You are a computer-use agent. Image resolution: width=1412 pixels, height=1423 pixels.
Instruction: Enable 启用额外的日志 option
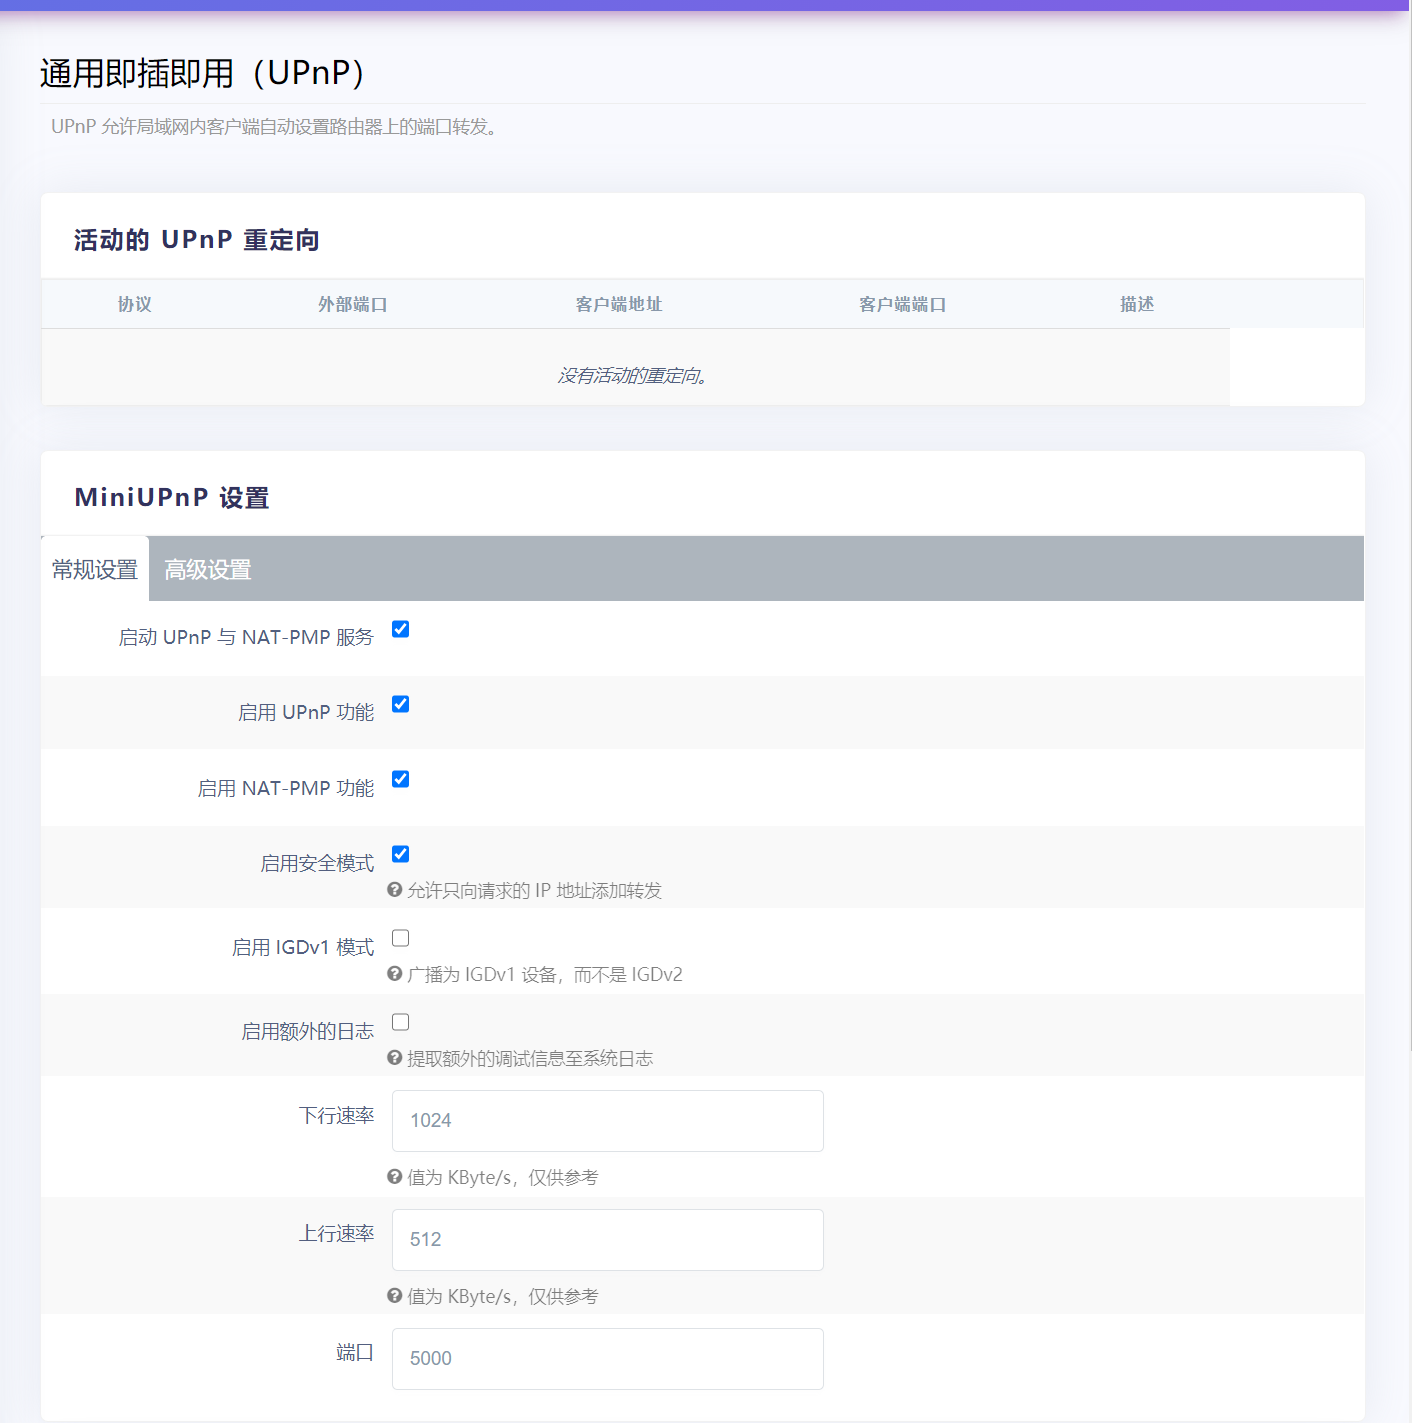pos(400,1022)
